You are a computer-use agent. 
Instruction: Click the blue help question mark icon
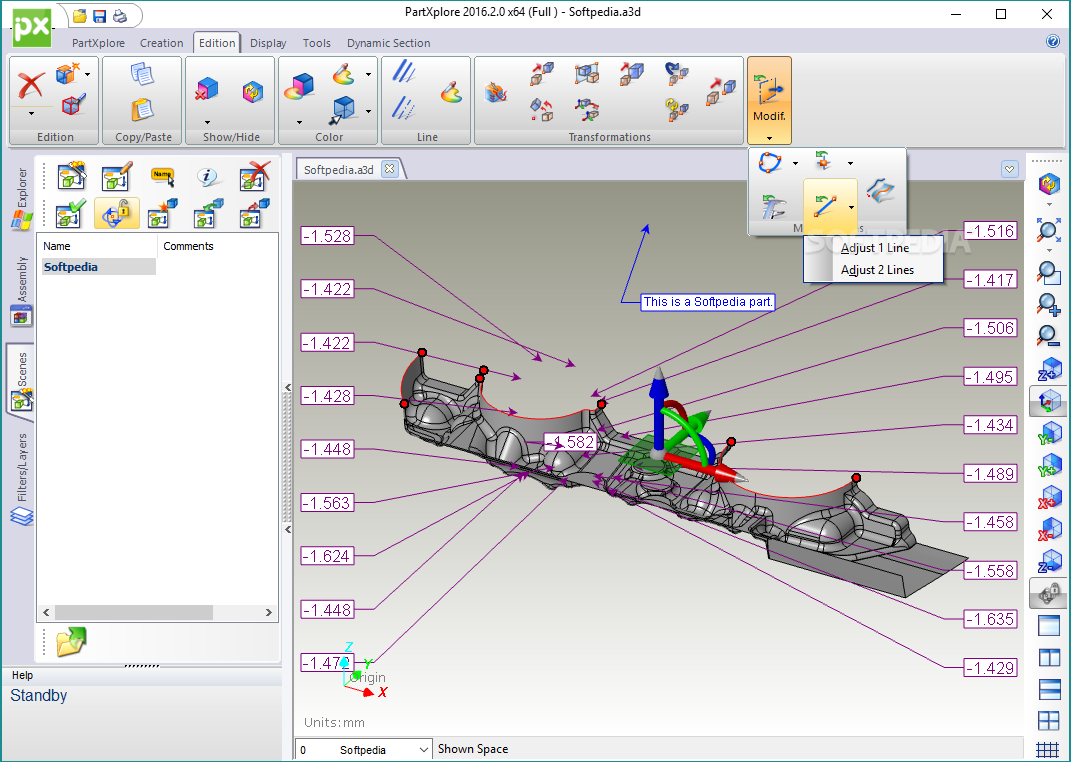1053,41
